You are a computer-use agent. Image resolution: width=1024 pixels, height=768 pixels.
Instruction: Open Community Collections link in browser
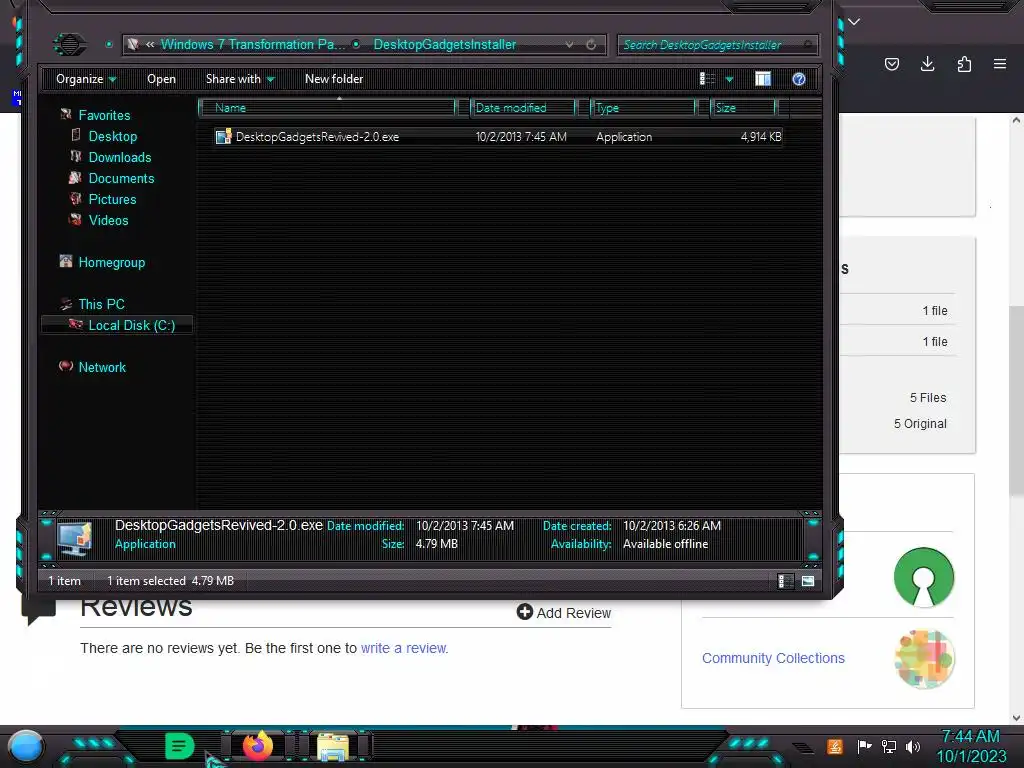(x=773, y=658)
